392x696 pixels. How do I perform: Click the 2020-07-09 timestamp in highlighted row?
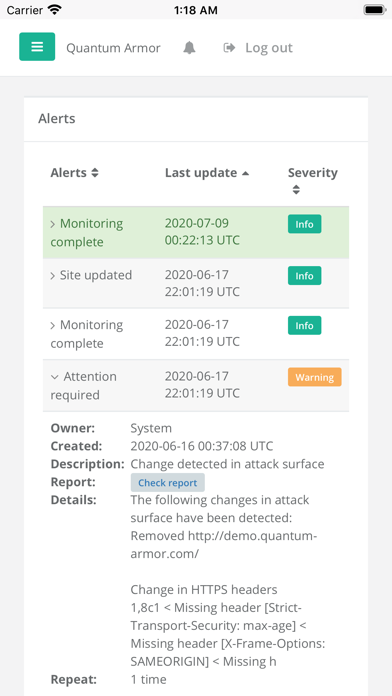coord(202,232)
